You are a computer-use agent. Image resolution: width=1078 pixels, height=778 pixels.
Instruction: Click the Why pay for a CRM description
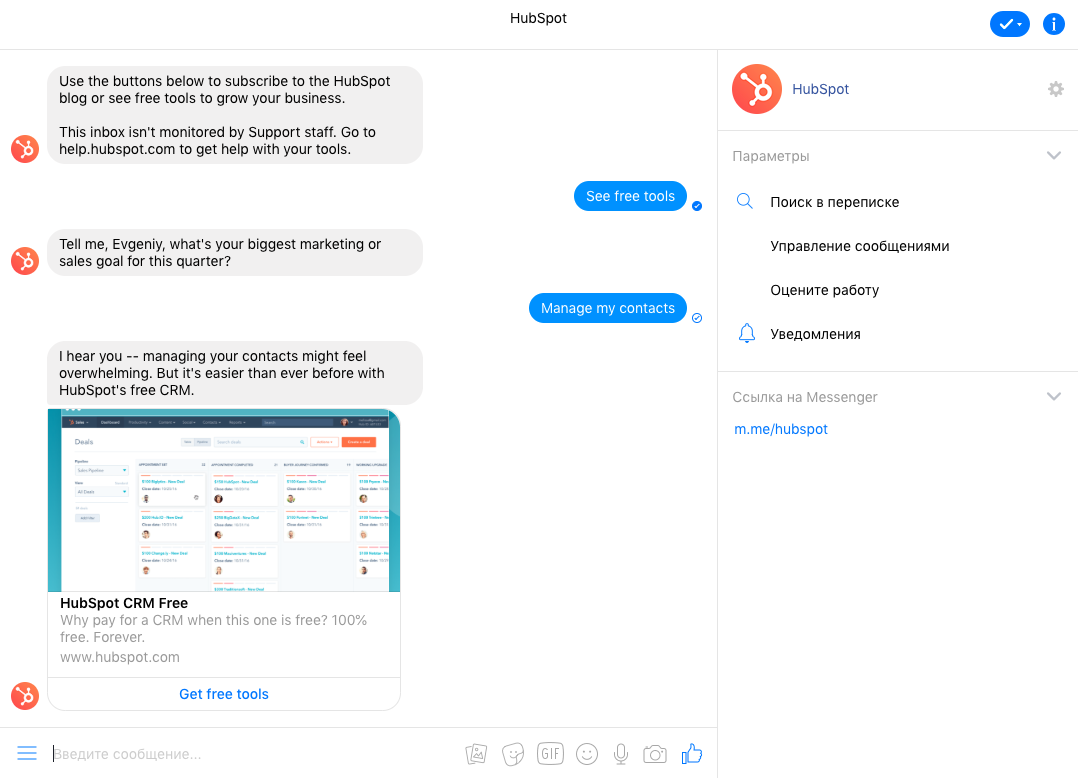[x=213, y=628]
